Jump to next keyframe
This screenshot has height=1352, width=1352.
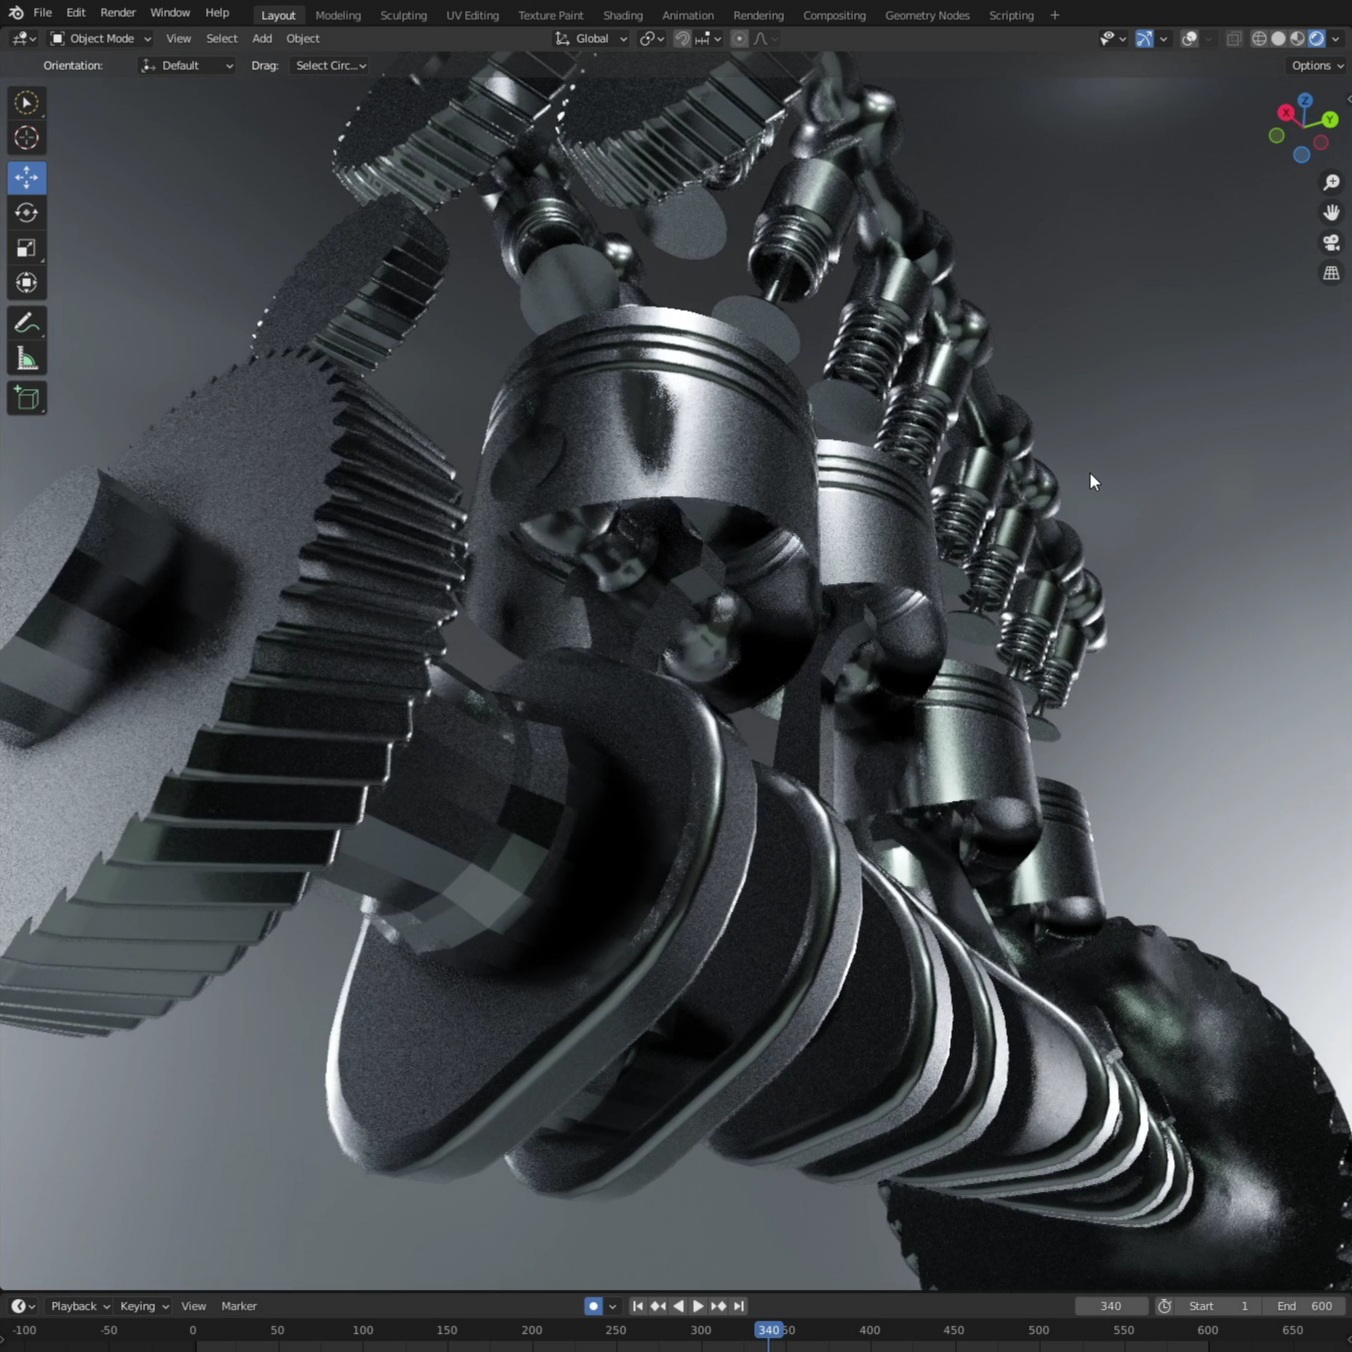718,1306
